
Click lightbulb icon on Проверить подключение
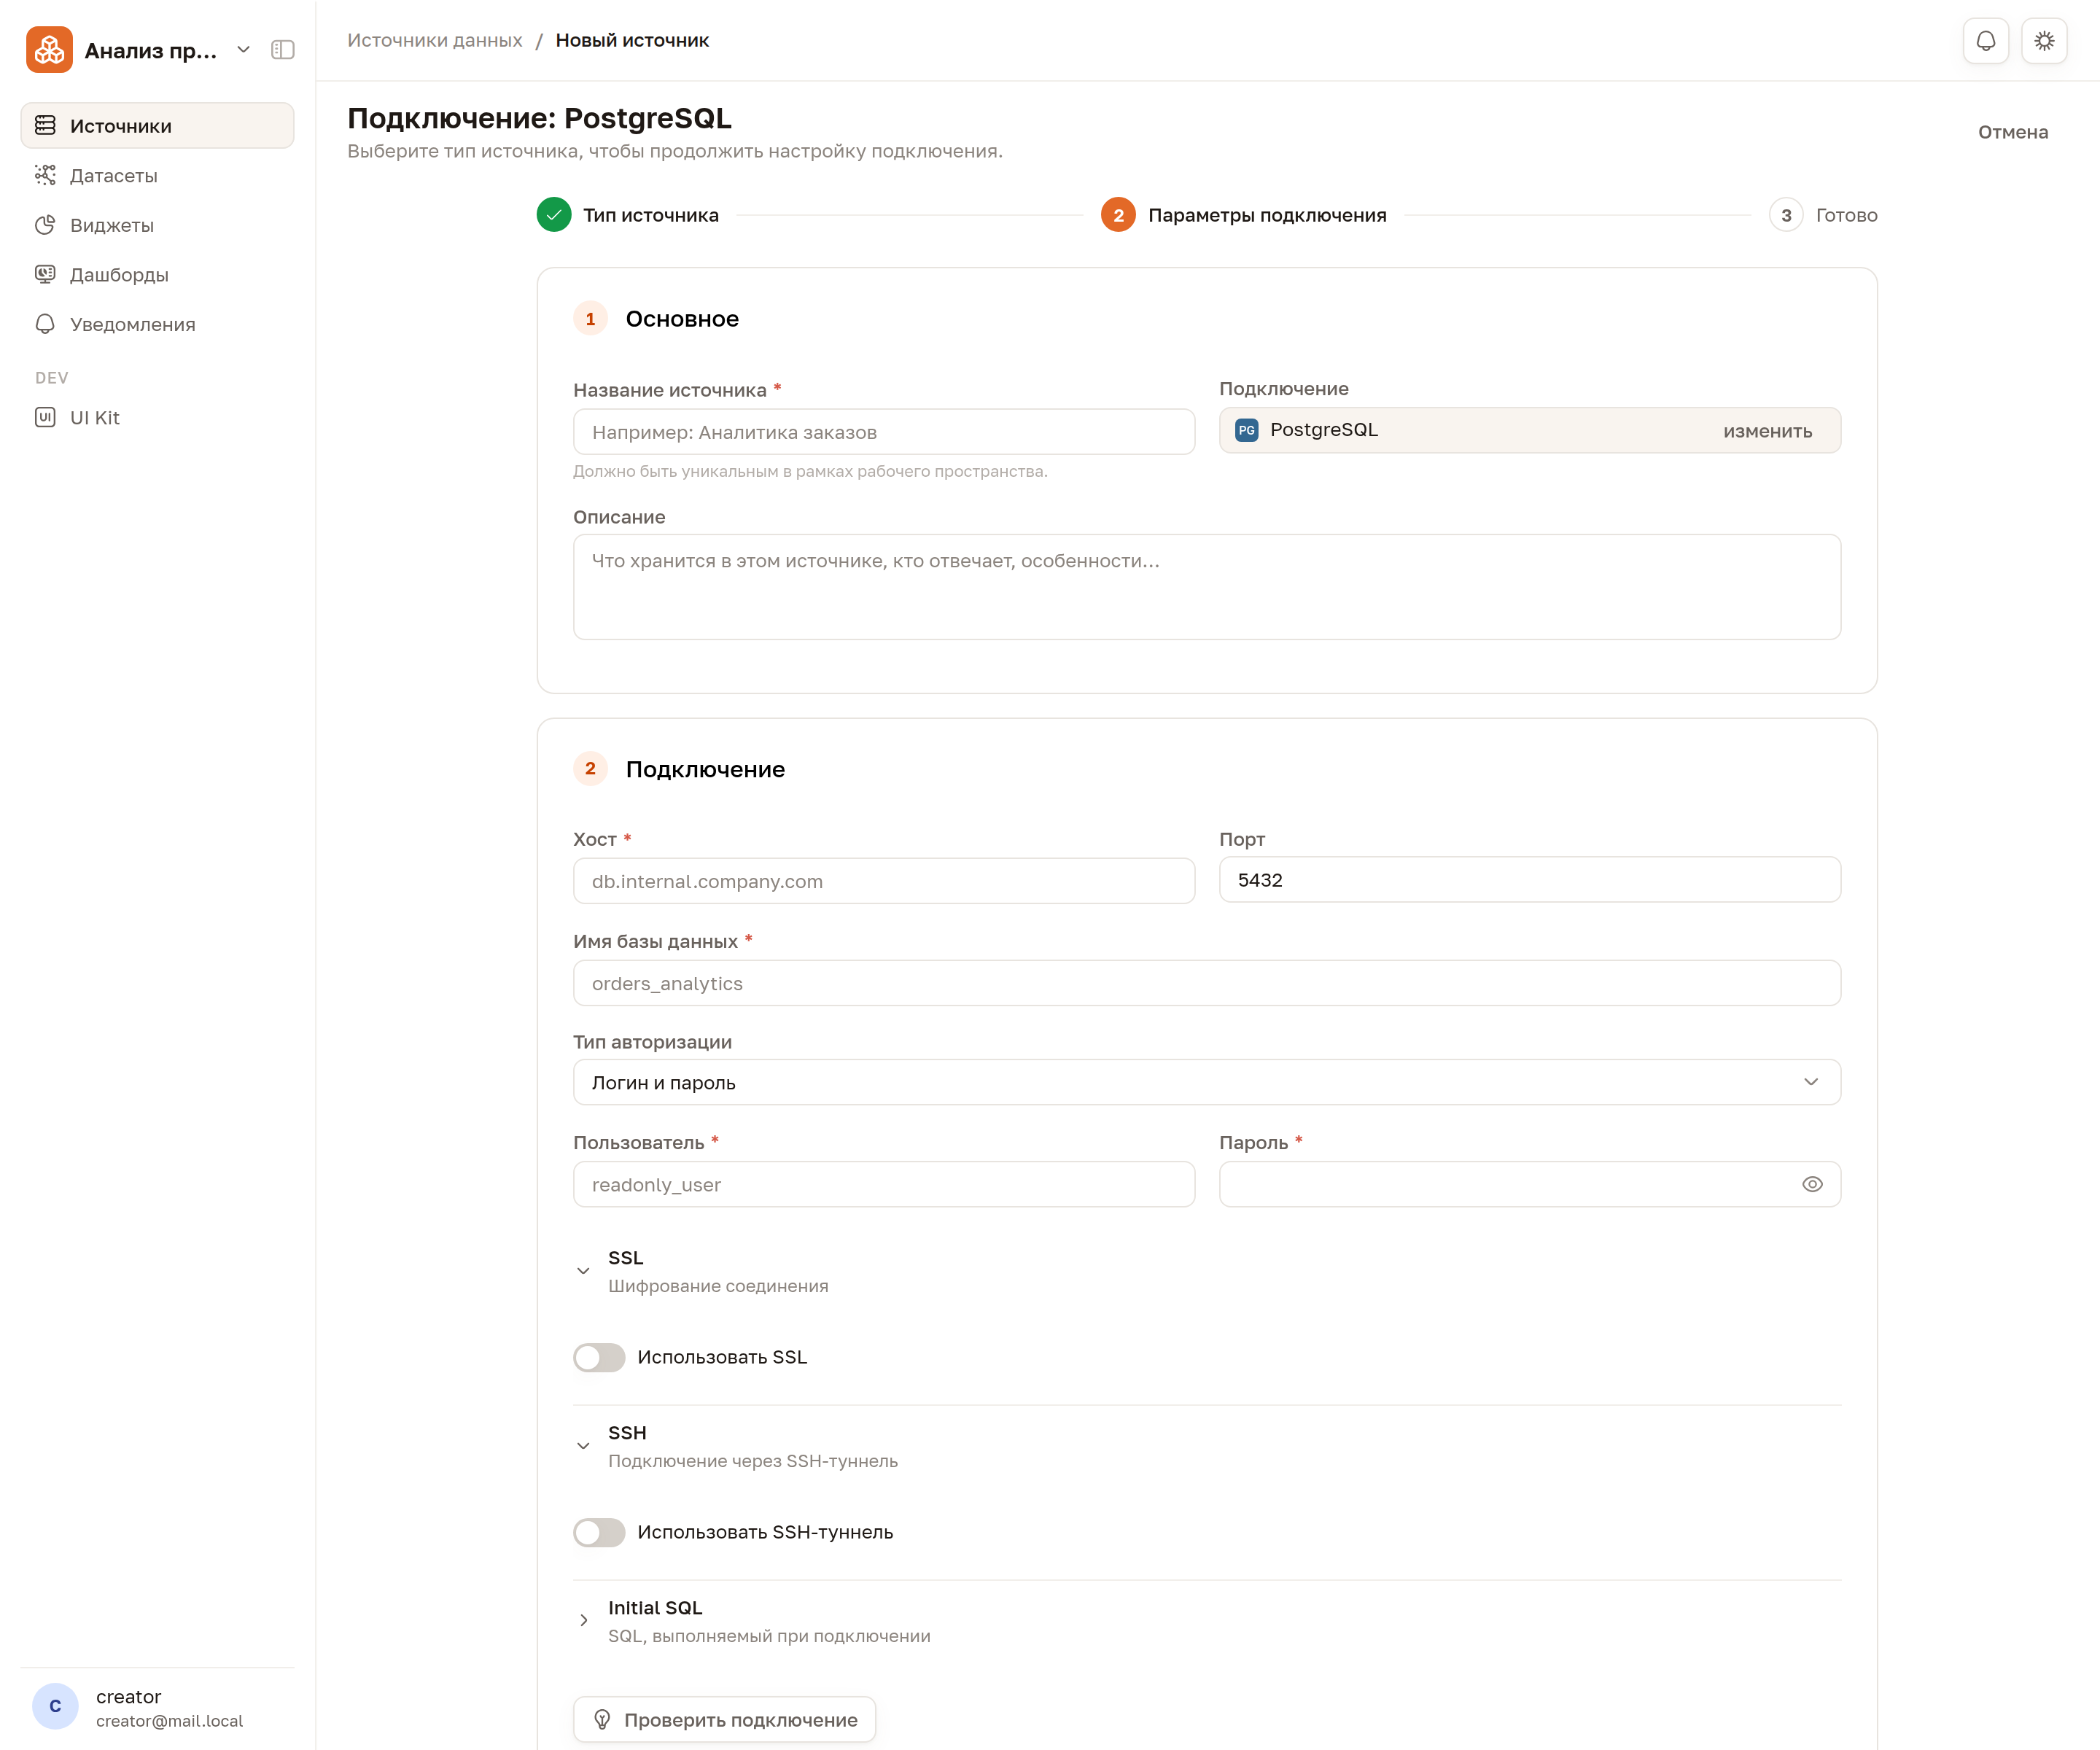point(602,1720)
